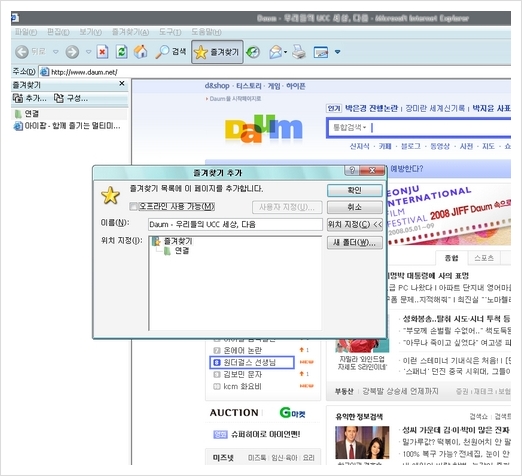Expand the toolbar overflow blue arrow
This screenshot has width=522, height=476.
coord(337,52)
